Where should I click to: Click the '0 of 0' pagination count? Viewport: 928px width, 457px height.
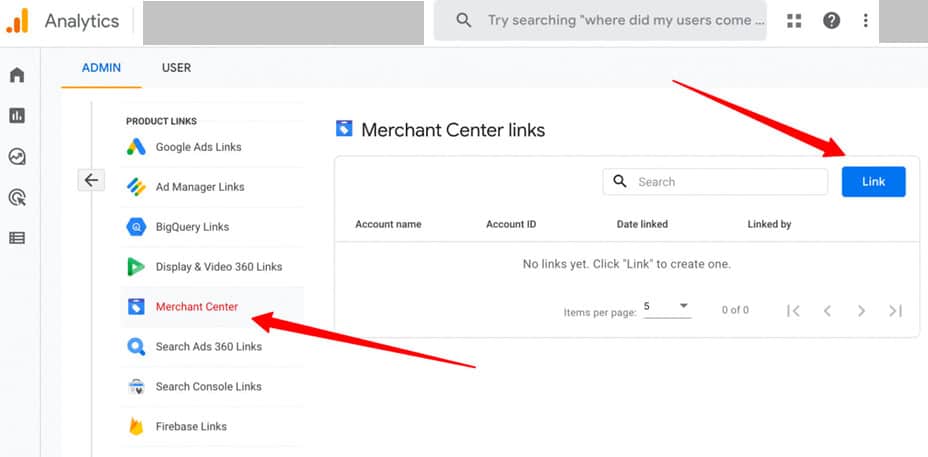[x=735, y=310]
